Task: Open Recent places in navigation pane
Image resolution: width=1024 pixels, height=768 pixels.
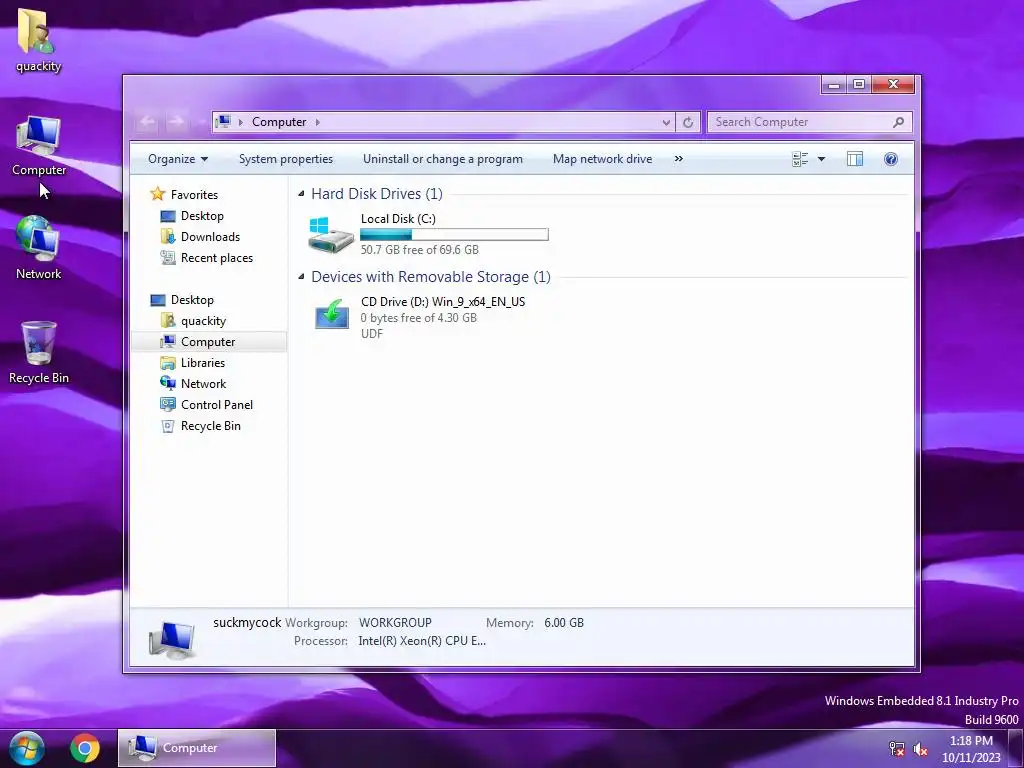Action: click(x=216, y=258)
